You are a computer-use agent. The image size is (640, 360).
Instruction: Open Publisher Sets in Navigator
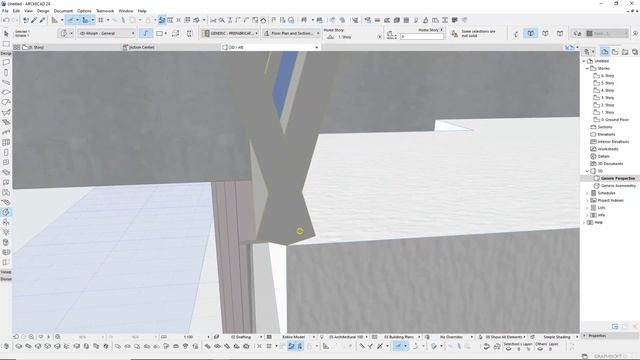(635, 52)
